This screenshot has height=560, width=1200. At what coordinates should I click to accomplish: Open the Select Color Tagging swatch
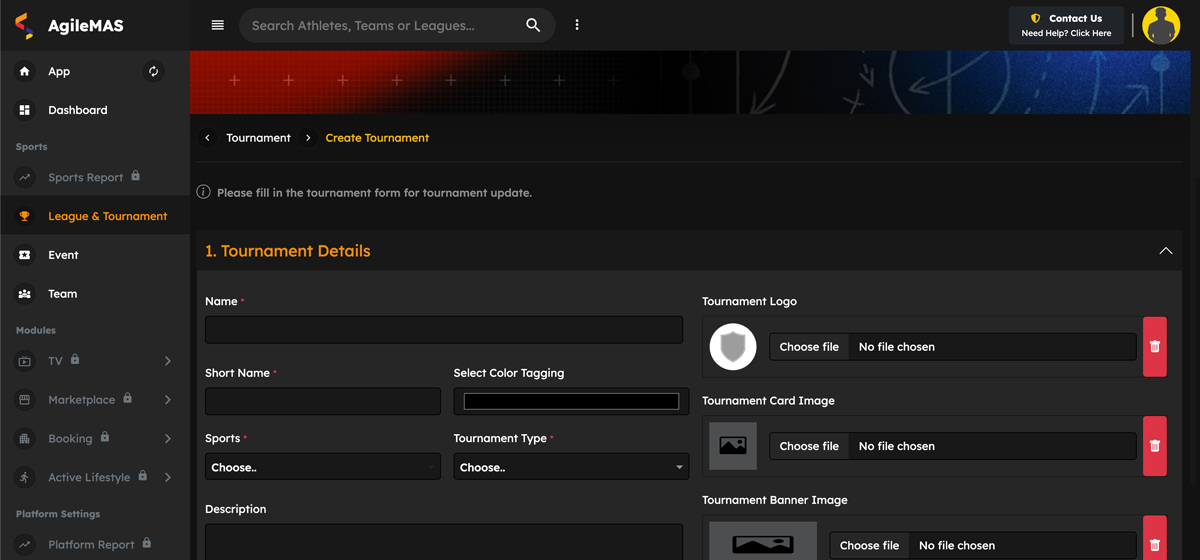point(571,401)
